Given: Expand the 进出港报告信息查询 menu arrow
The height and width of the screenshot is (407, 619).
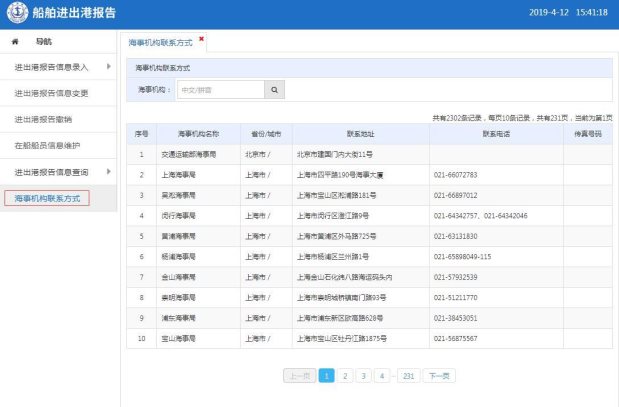Looking at the screenshot, I should (108, 172).
